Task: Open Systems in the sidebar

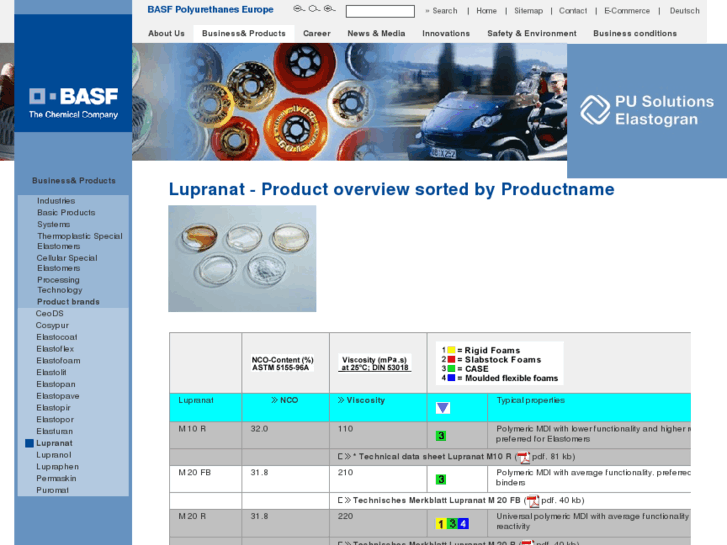Action: pos(54,224)
